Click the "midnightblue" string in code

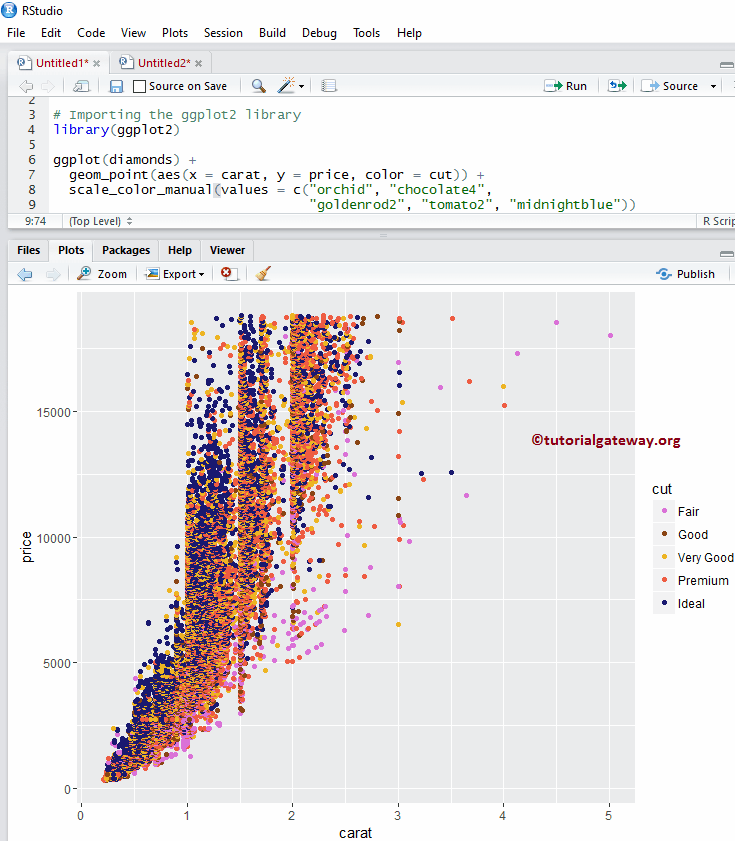(565, 205)
